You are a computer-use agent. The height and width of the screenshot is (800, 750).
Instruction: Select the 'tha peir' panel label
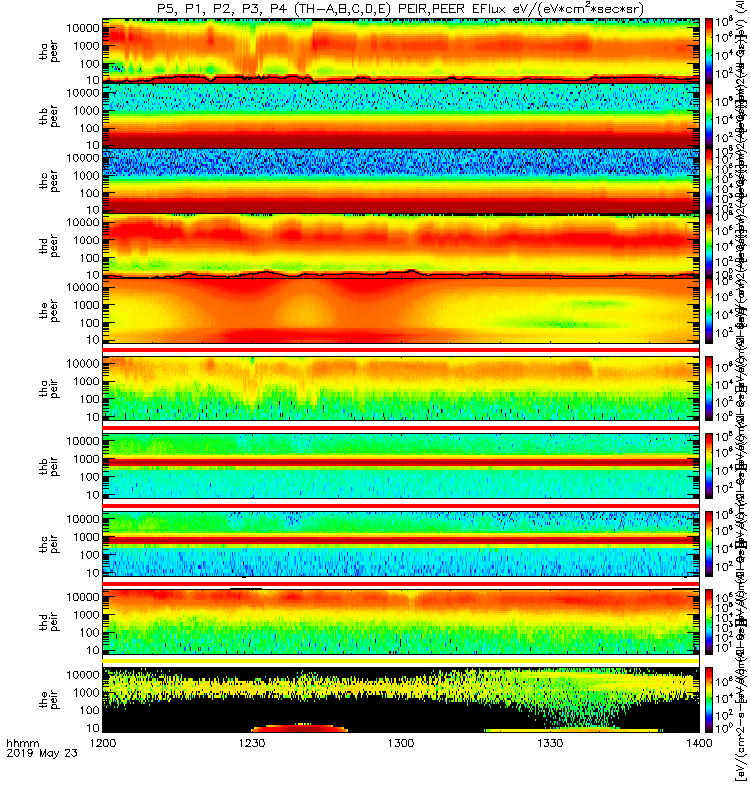(x=49, y=388)
